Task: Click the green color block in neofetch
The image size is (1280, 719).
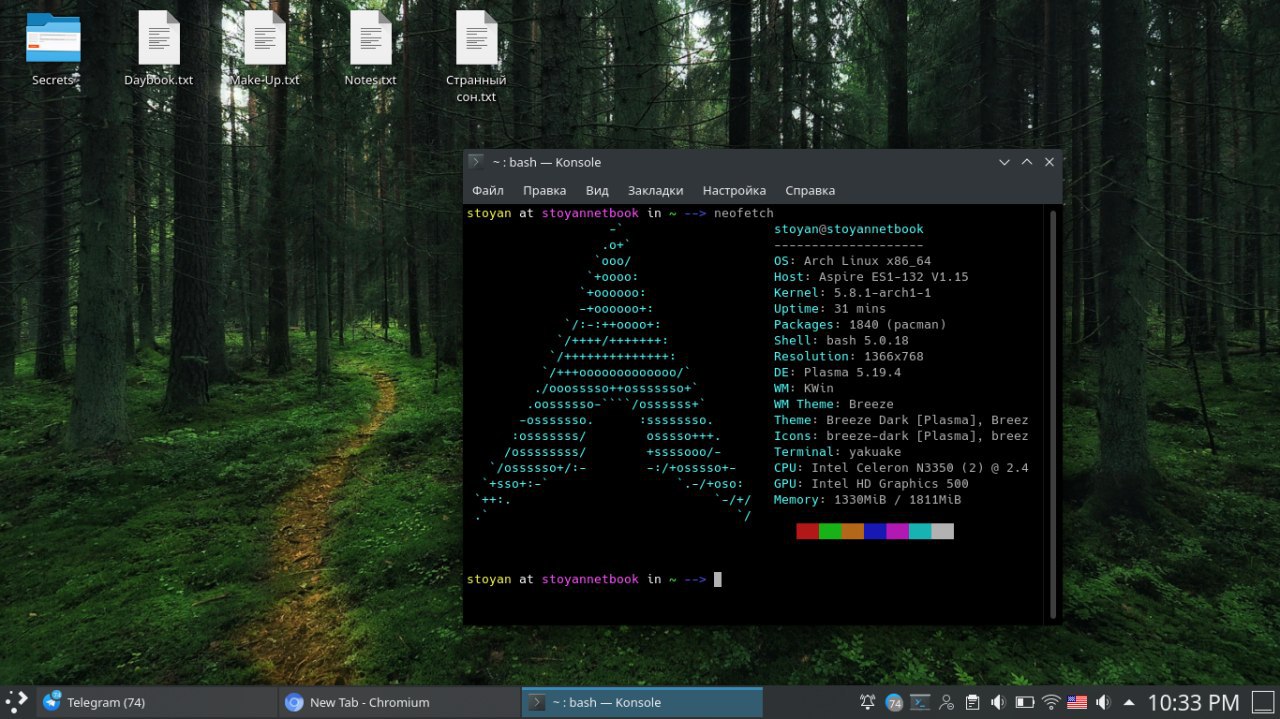Action: [x=830, y=531]
